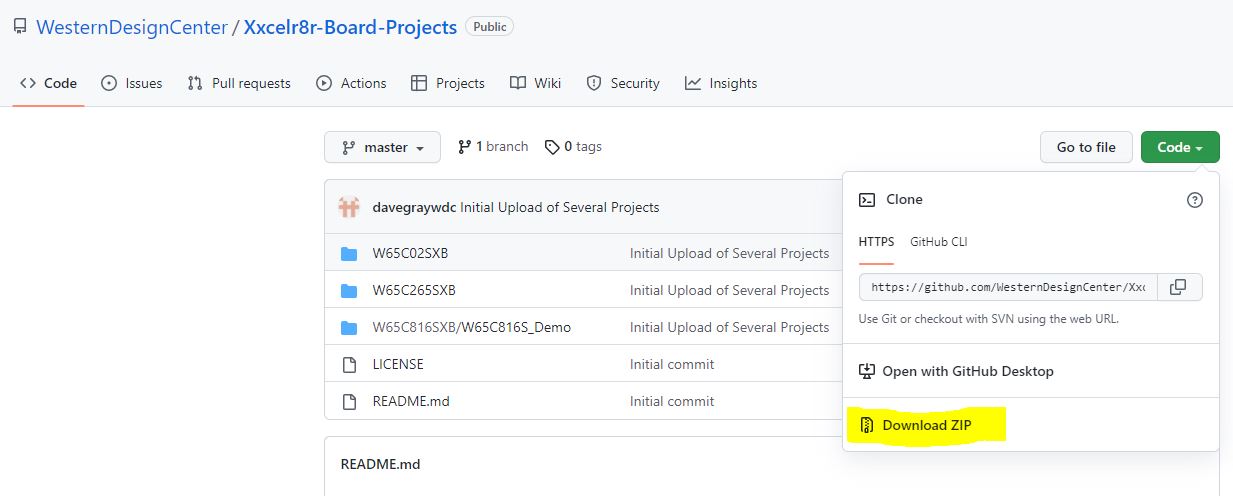Open the README.md file in list
Image resolution: width=1233 pixels, height=496 pixels.
[411, 401]
